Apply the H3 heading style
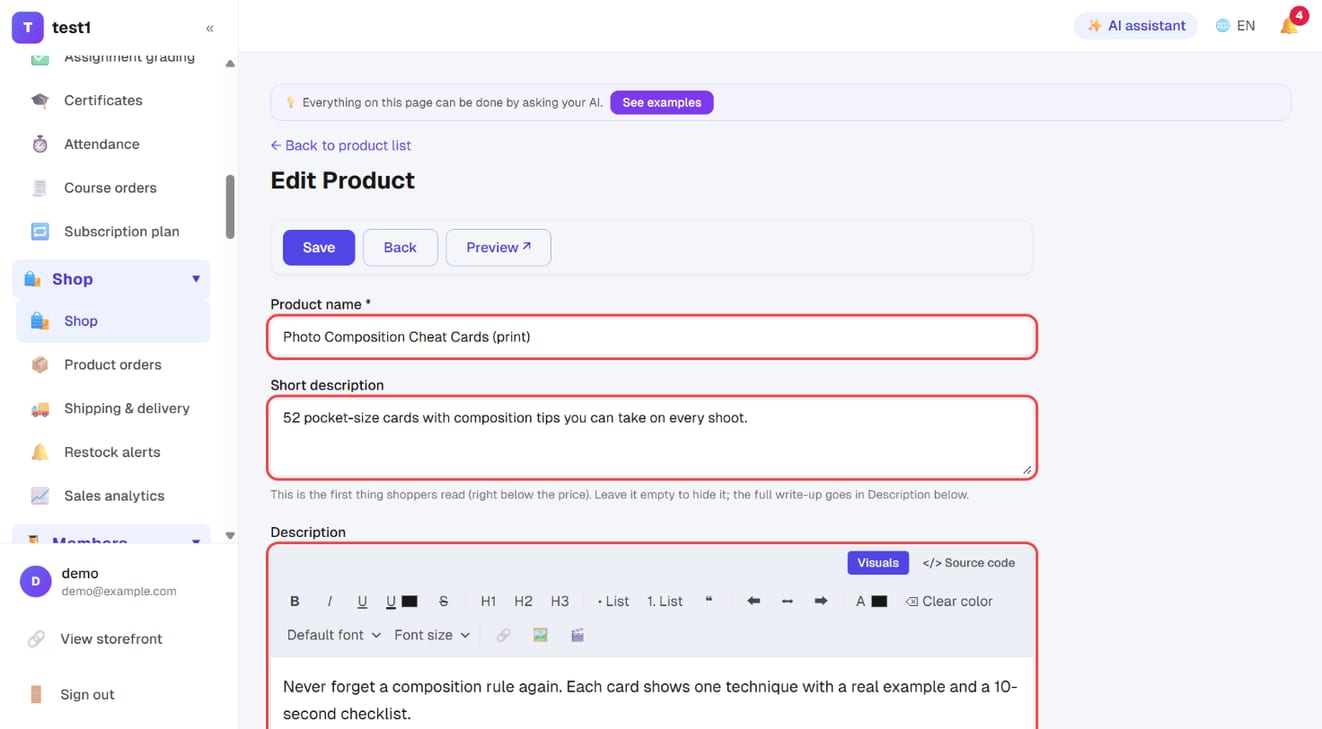This screenshot has width=1322, height=729. [560, 601]
